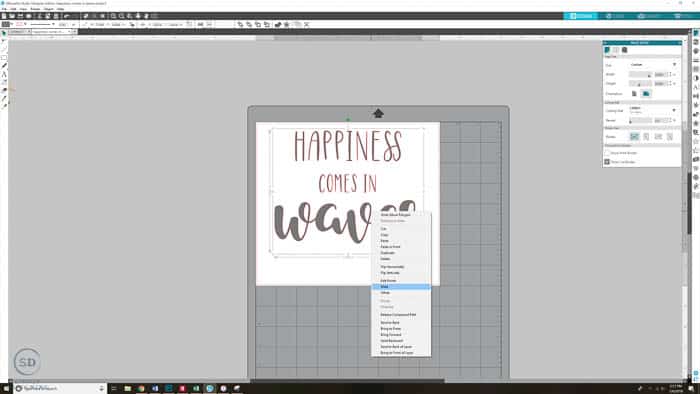Go to the SEND tab
700x394 pixels.
682,16
